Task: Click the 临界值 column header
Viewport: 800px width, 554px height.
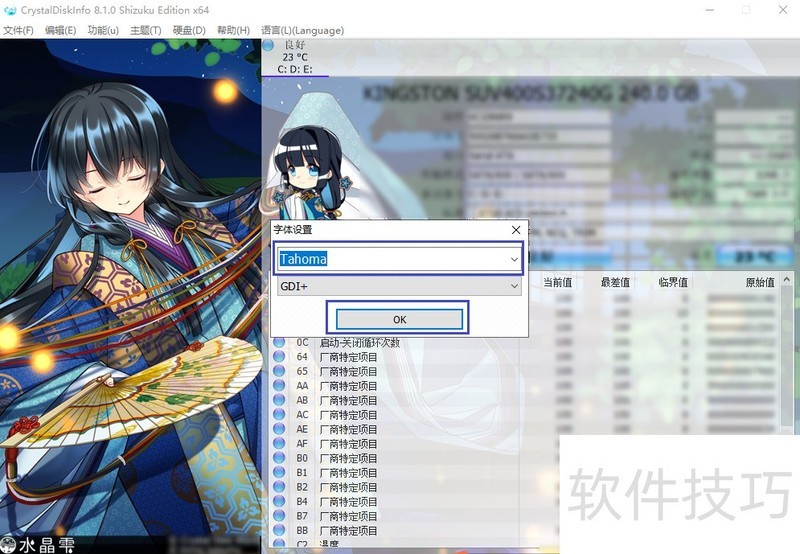Action: 673,282
